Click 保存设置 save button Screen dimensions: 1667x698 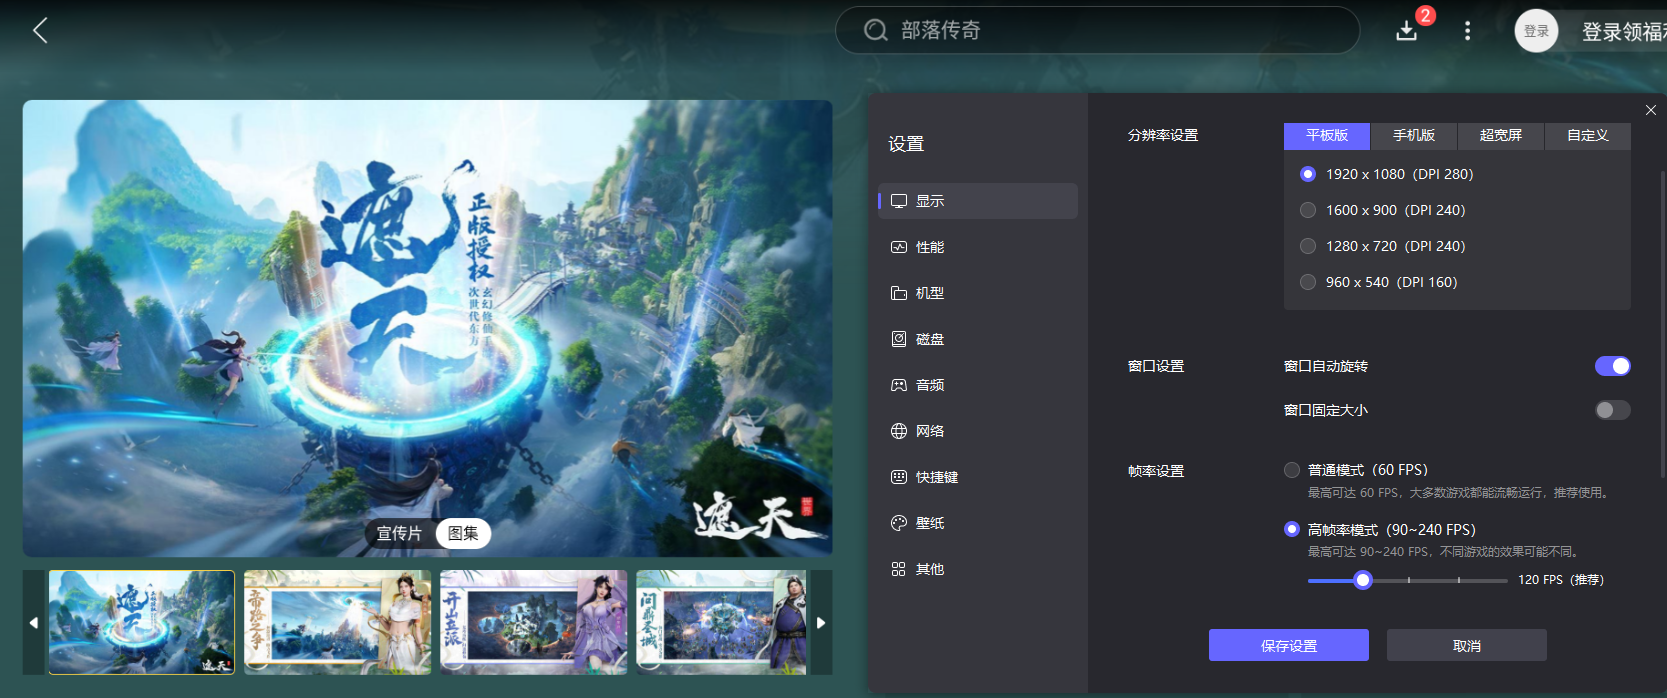tap(1288, 645)
